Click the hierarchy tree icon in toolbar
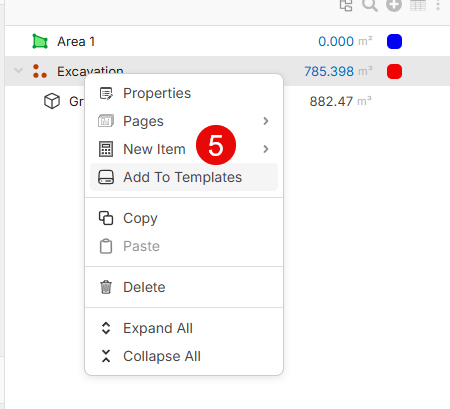Viewport: 450px width, 409px height. click(x=346, y=5)
